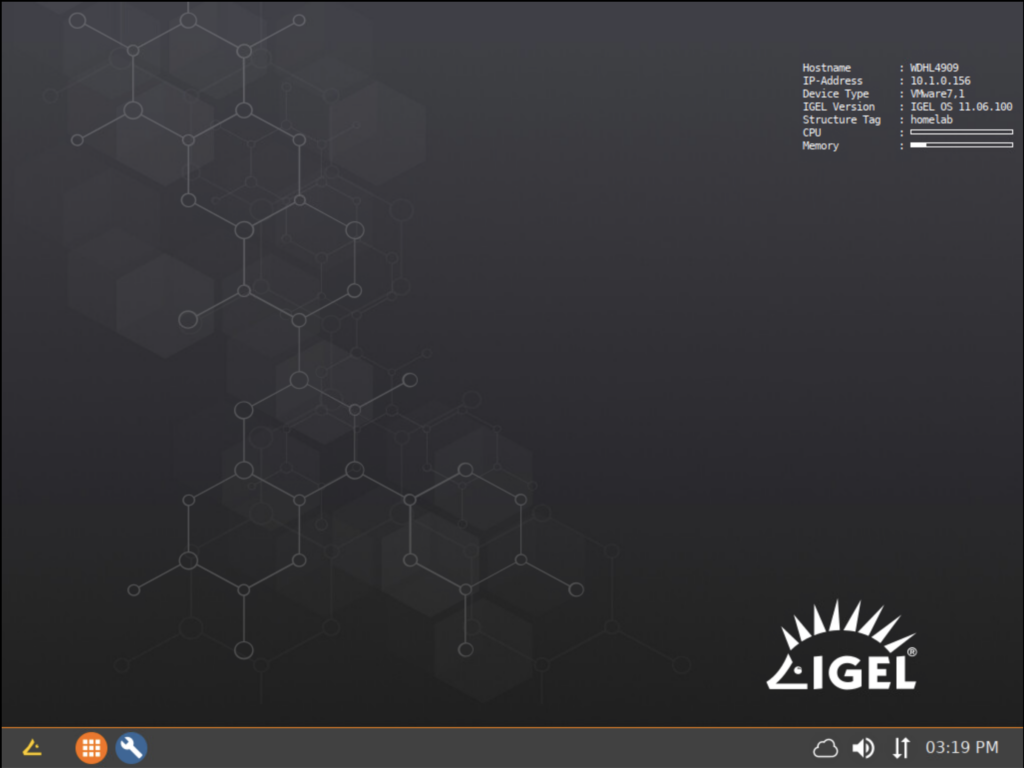Launch the orange Application Launcher grid icon
This screenshot has height=768, width=1024.
(91, 748)
